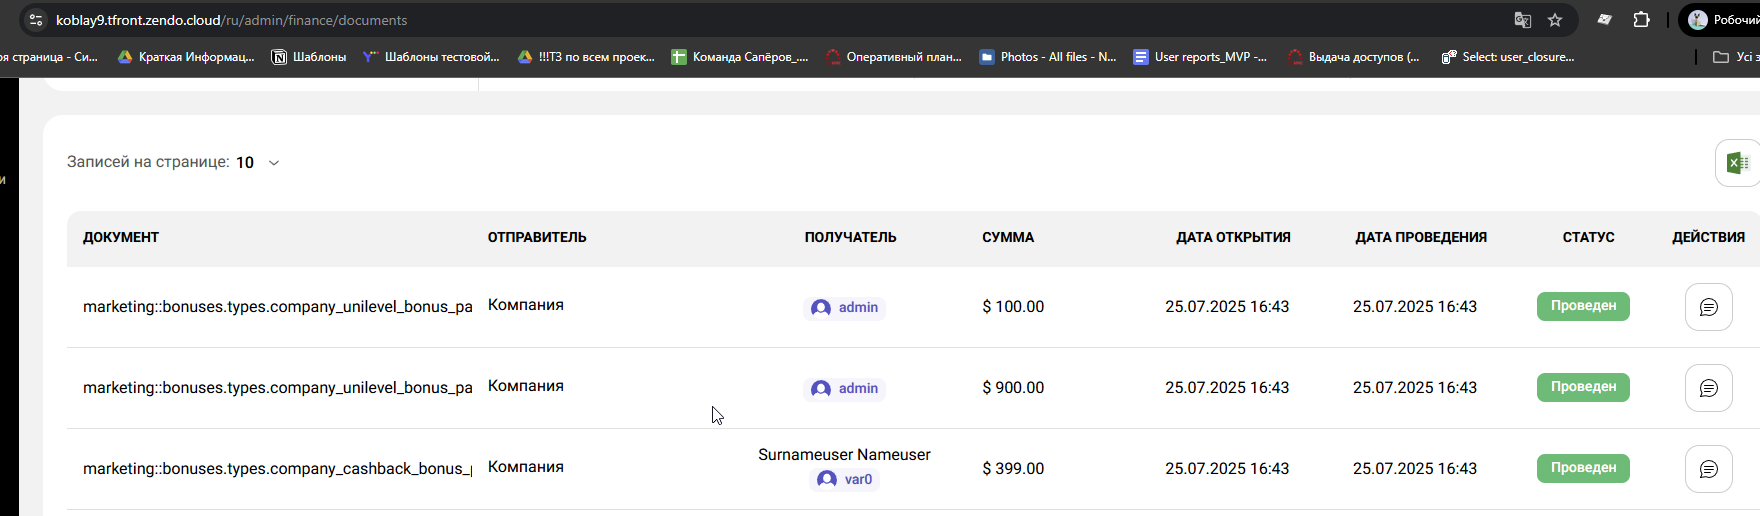Open admin recipient in the first row
This screenshot has height=516, width=1760.
[x=845, y=307]
